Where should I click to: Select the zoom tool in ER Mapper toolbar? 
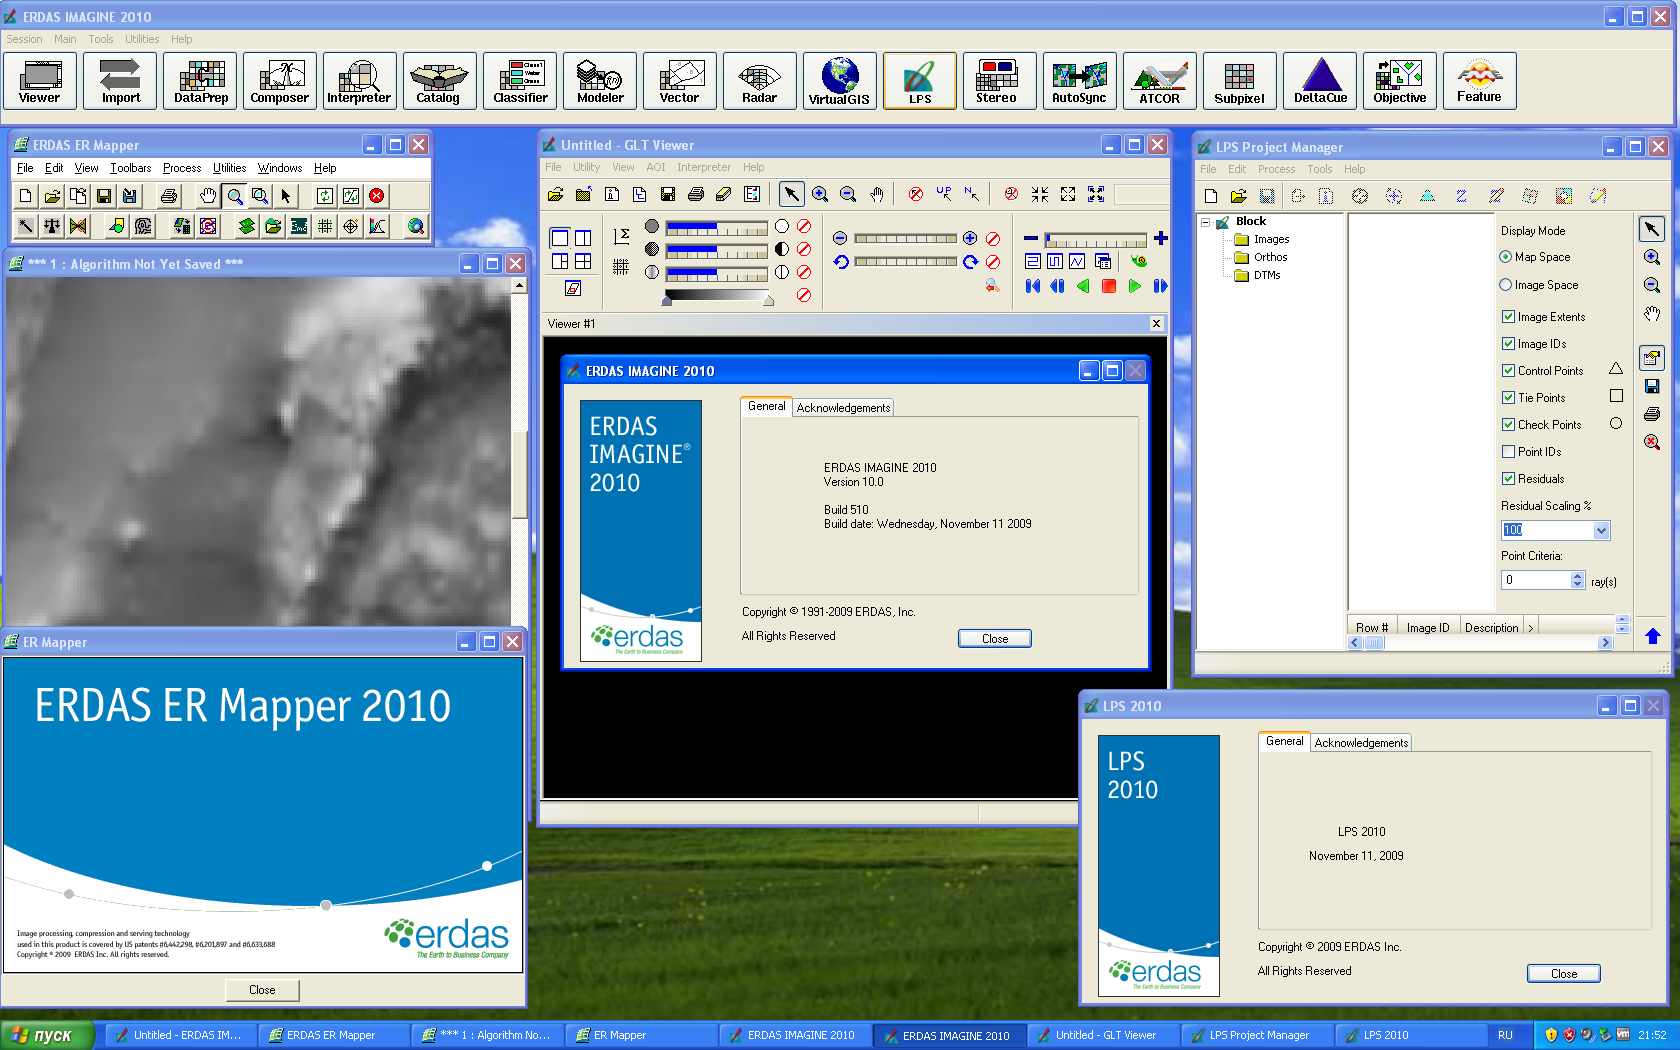click(234, 196)
